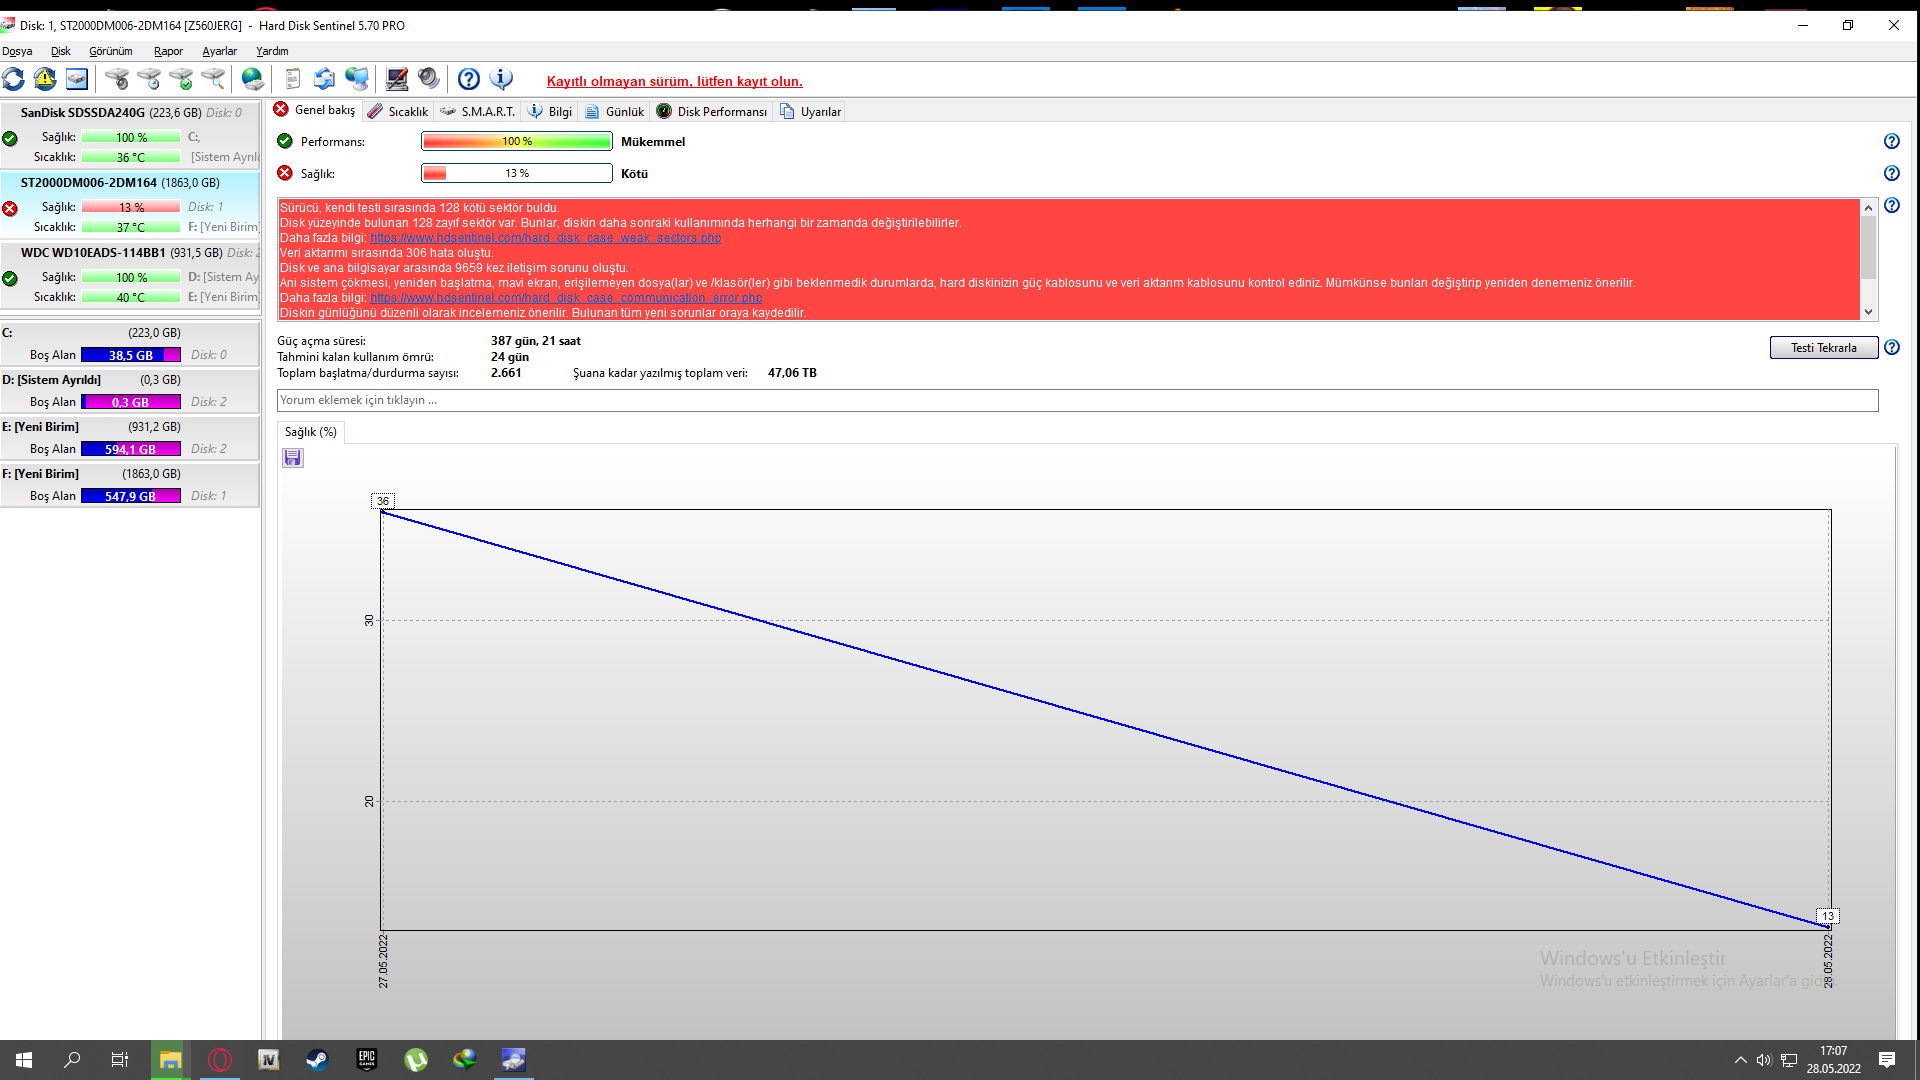Click the speaker sound icon in the toolbar
This screenshot has width=1920, height=1080.
[x=429, y=79]
